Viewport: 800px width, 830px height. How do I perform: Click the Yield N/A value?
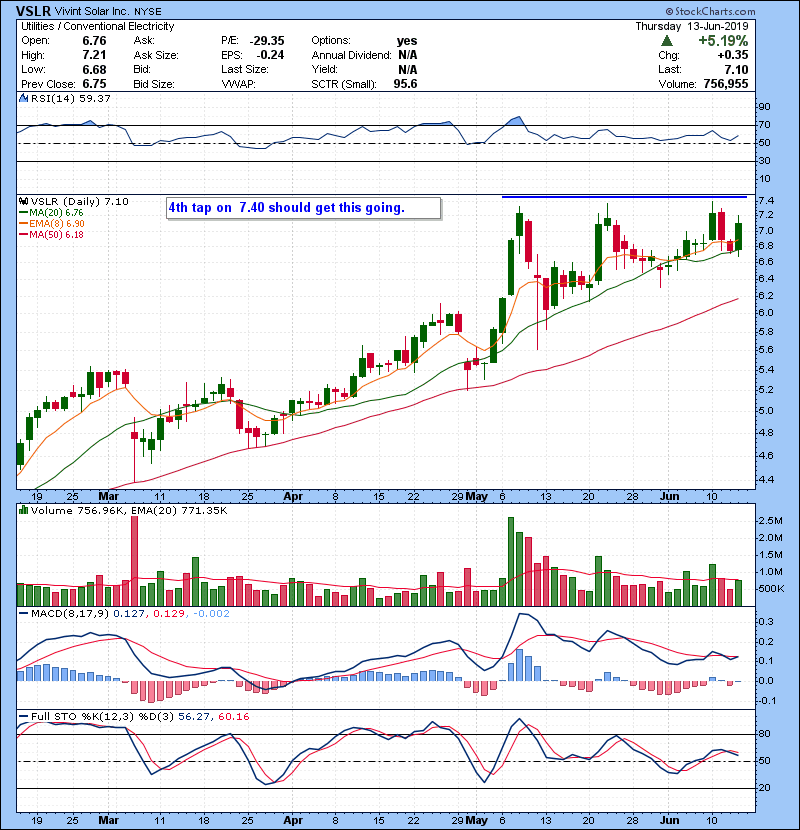[x=408, y=70]
